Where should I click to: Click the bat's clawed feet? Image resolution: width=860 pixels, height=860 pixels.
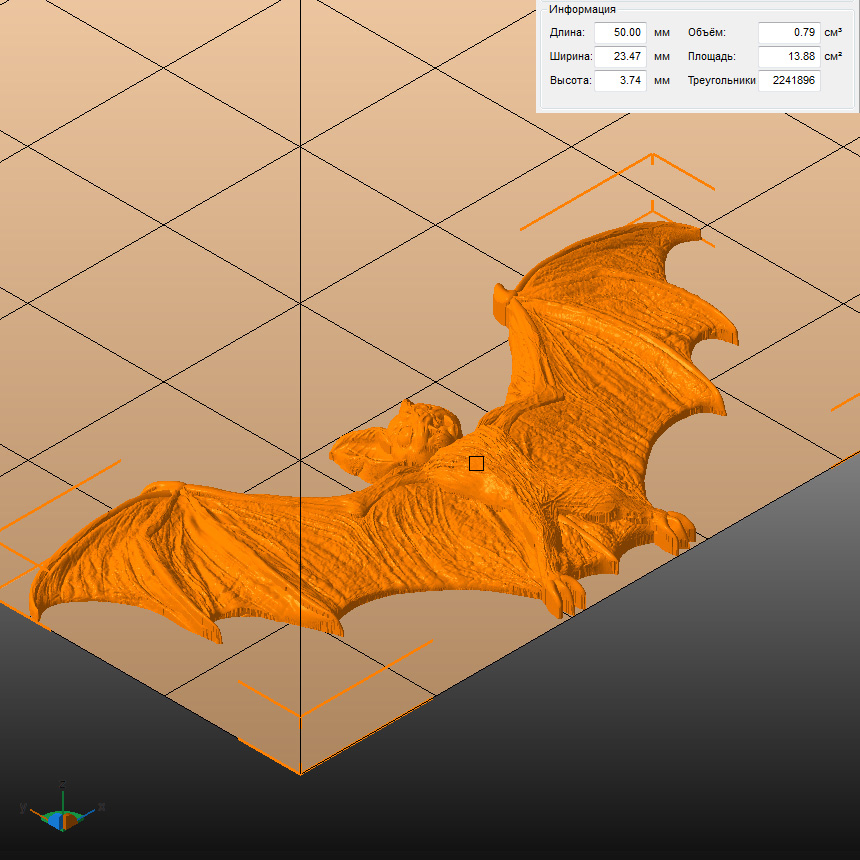[565, 595]
